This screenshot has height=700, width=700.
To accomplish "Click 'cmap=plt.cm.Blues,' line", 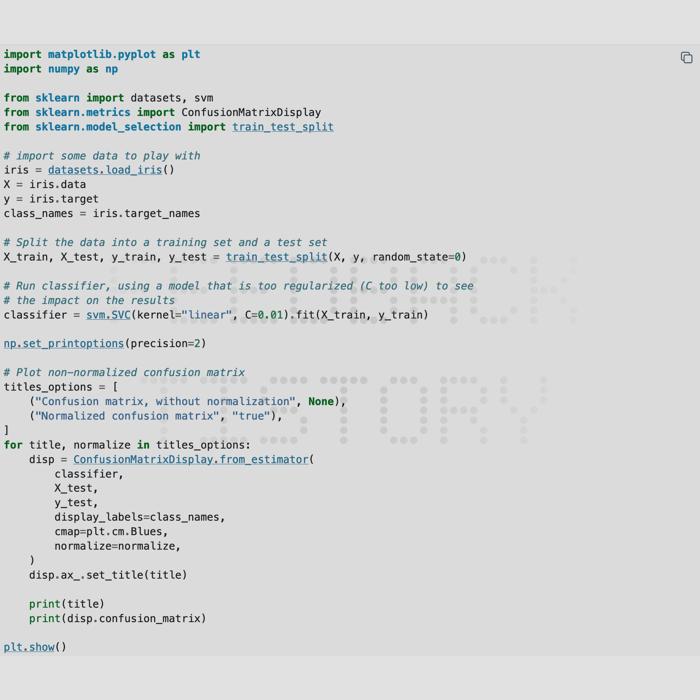I will coord(111,532).
